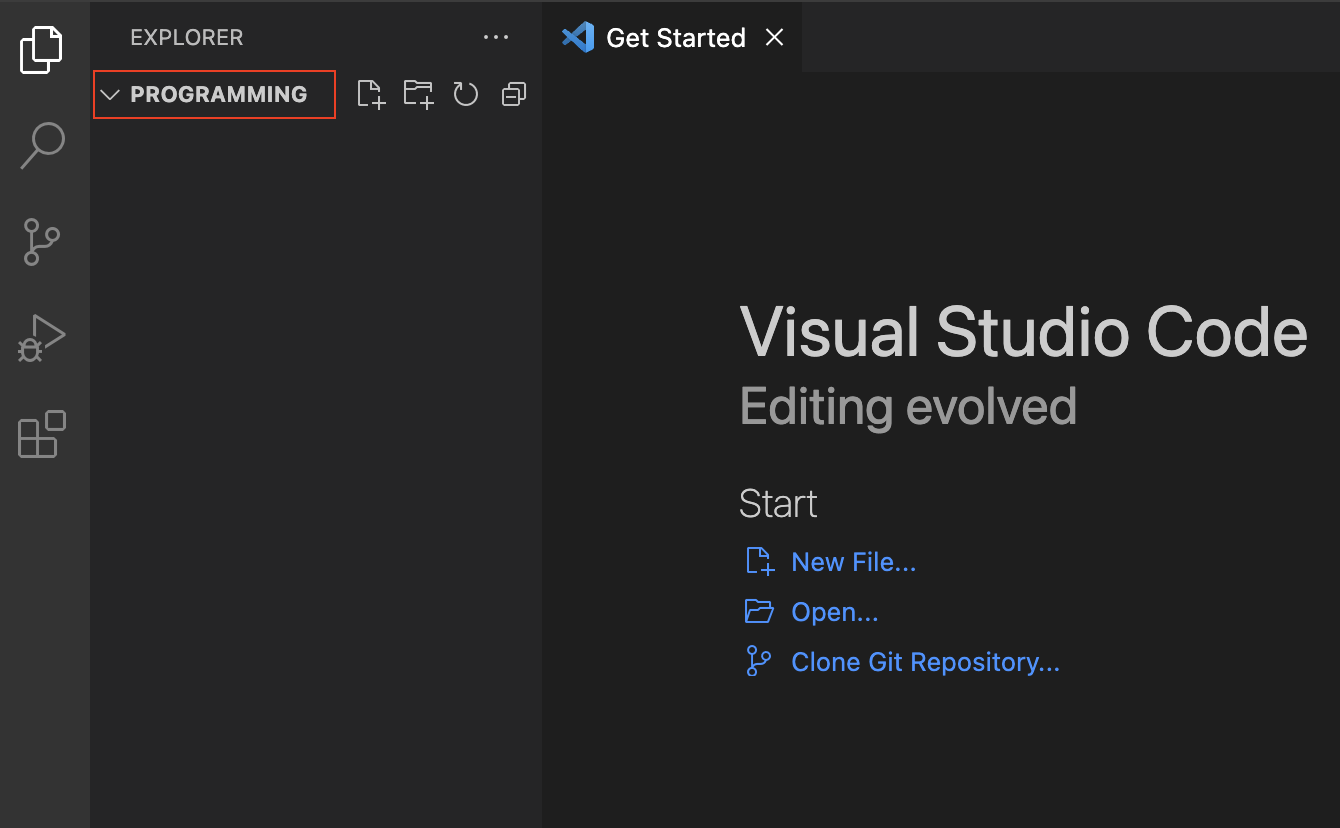
Task: Open the Explorer view in activity bar
Action: [41, 50]
